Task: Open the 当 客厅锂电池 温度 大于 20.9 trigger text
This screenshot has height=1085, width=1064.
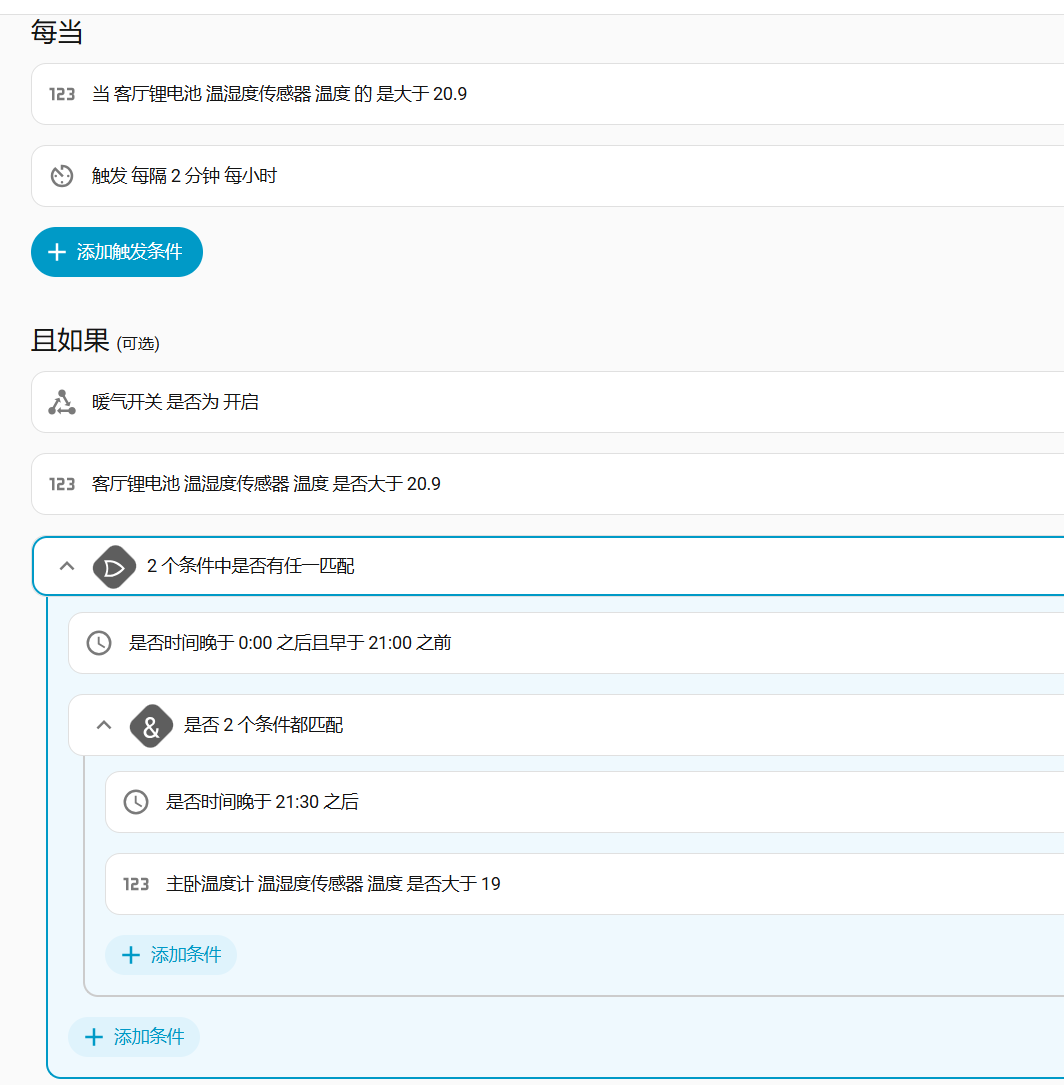Action: point(279,94)
